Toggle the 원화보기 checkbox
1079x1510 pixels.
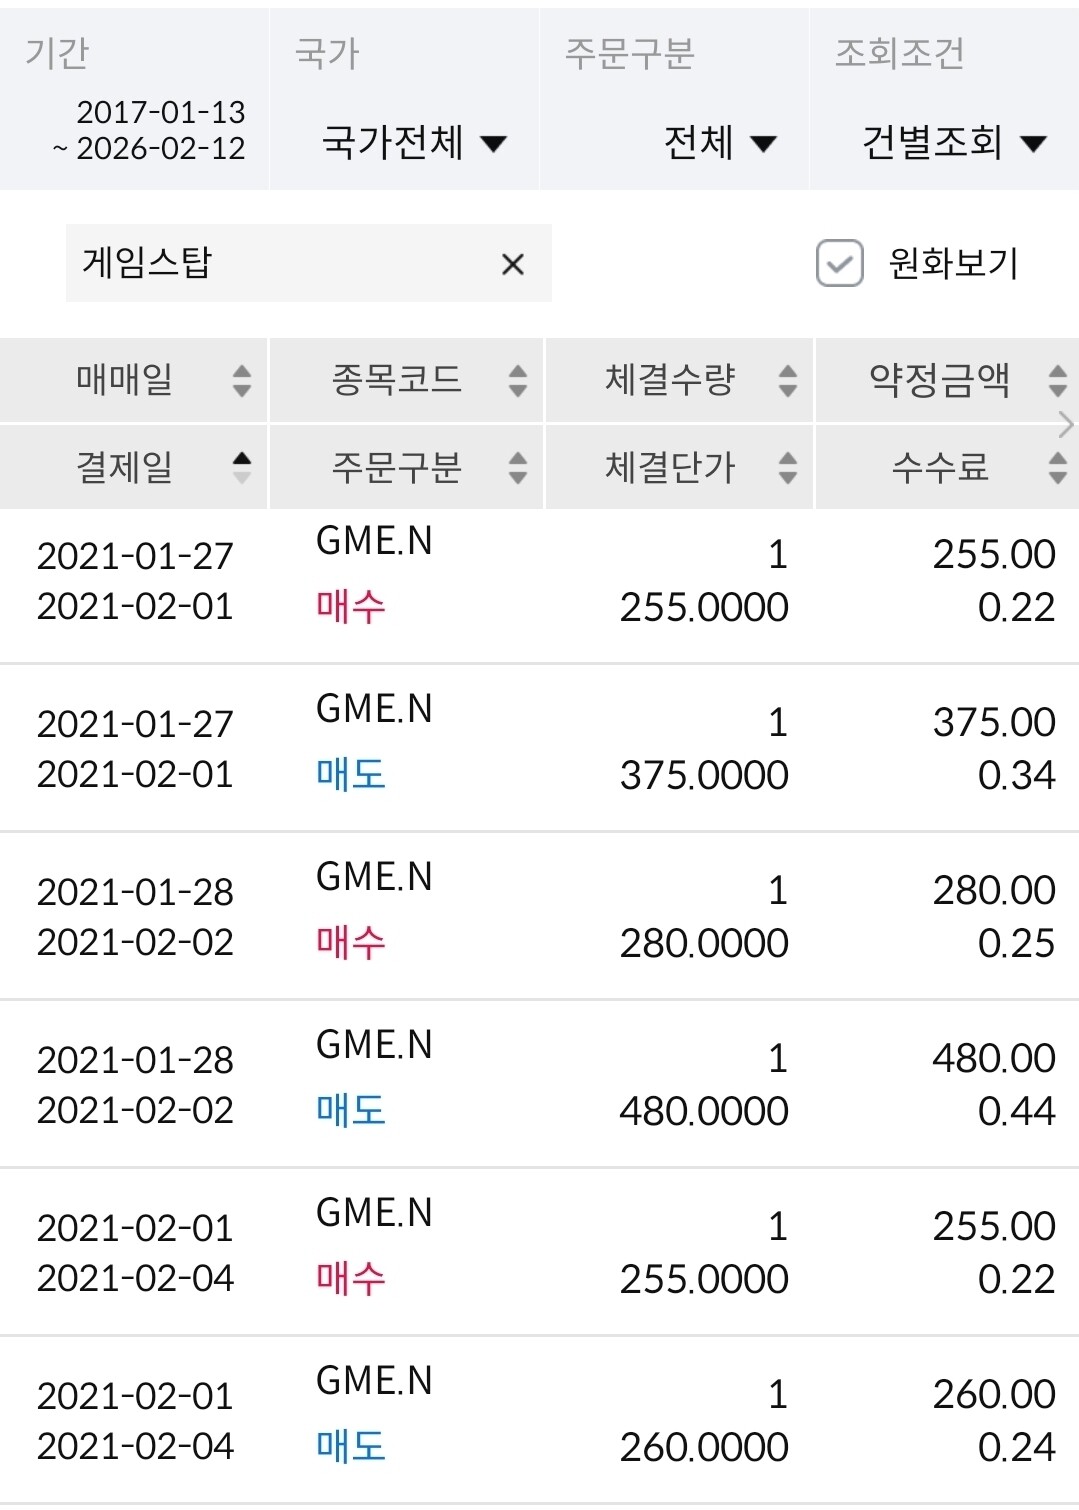tap(839, 264)
